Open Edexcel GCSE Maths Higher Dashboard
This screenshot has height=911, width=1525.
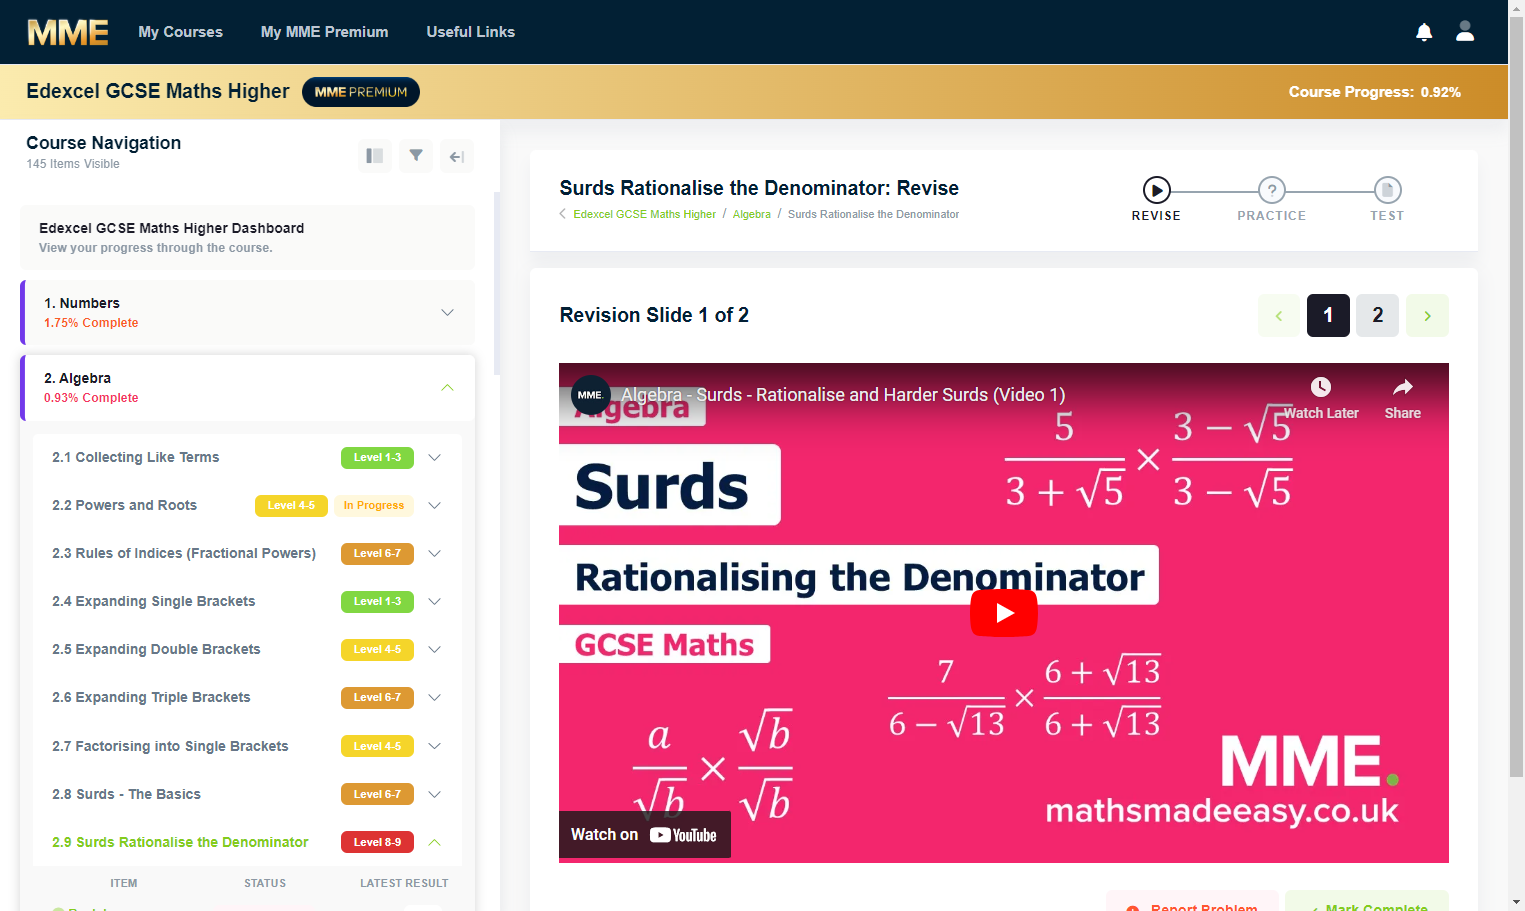point(247,237)
